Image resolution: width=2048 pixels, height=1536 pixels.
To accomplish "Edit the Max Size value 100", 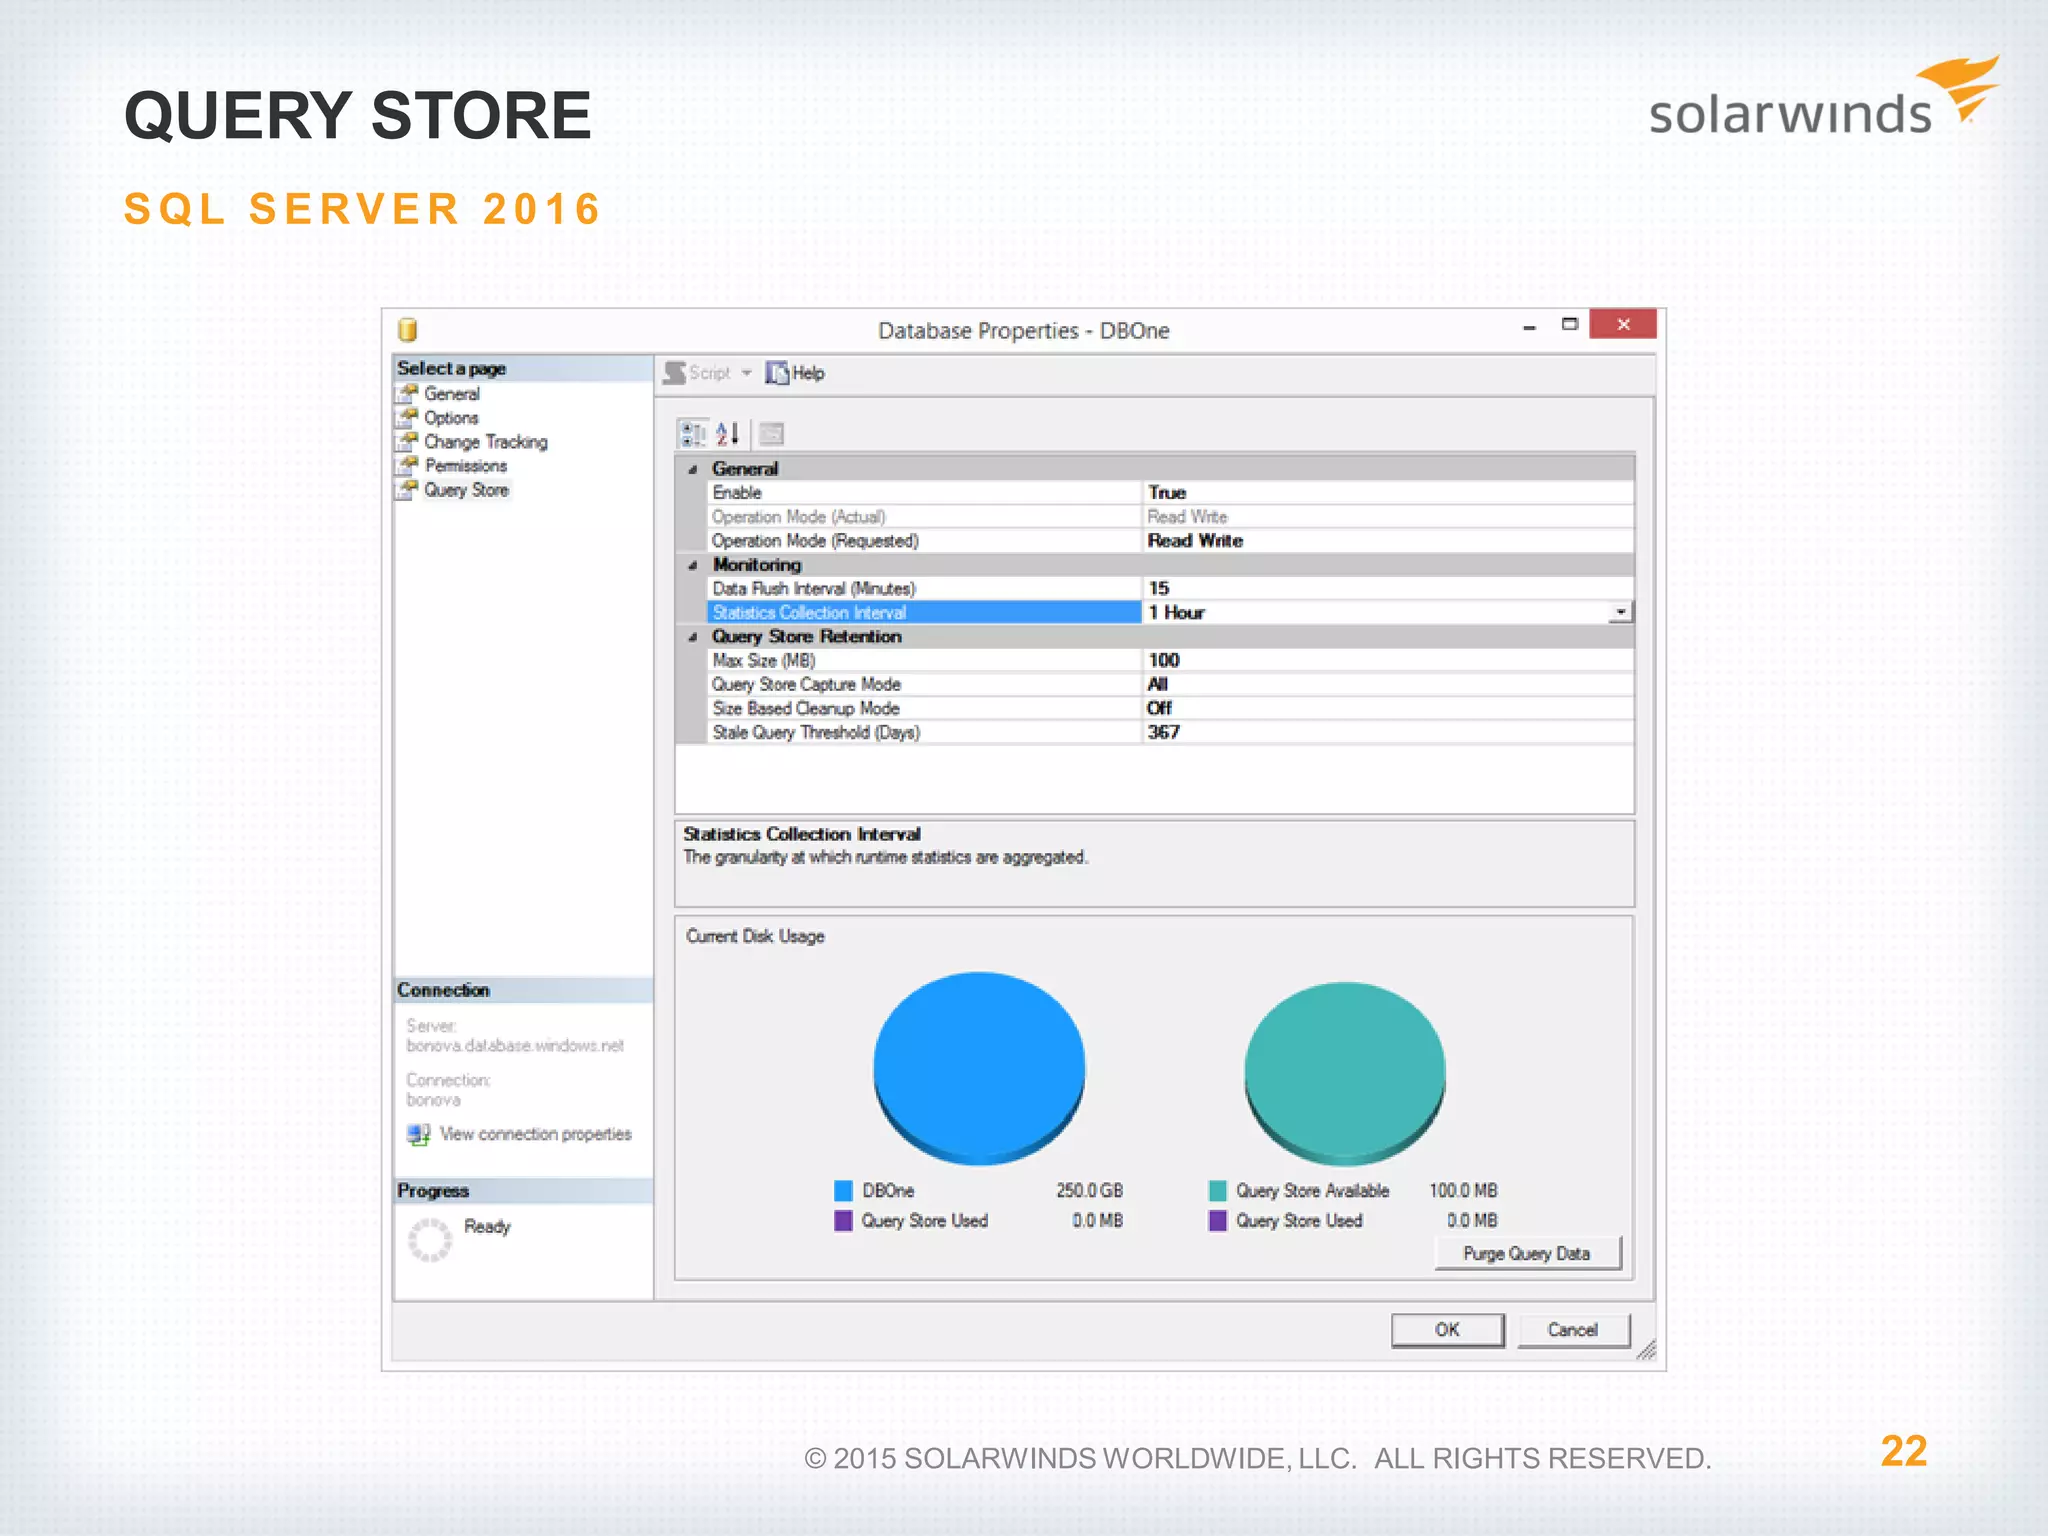I will point(1164,661).
